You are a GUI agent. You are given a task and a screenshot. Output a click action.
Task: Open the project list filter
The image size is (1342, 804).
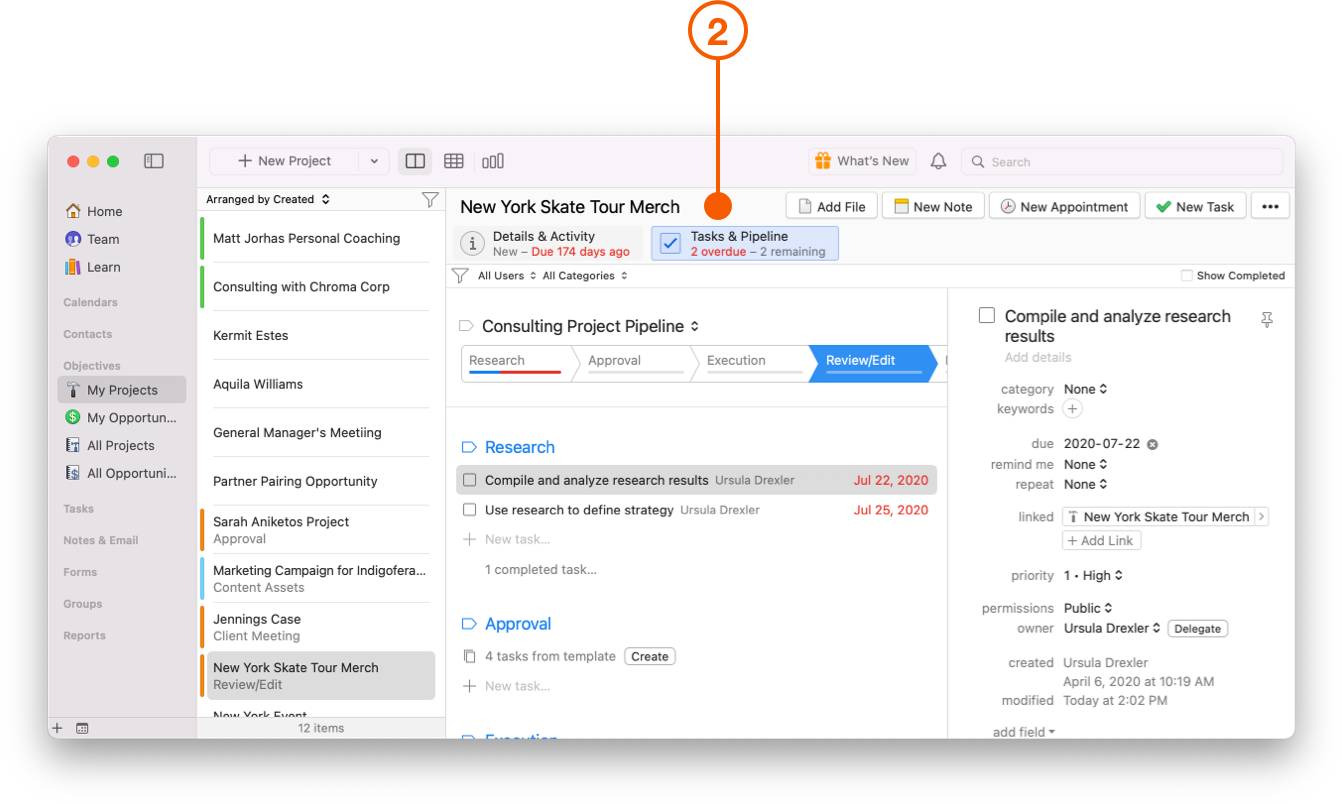pos(429,198)
